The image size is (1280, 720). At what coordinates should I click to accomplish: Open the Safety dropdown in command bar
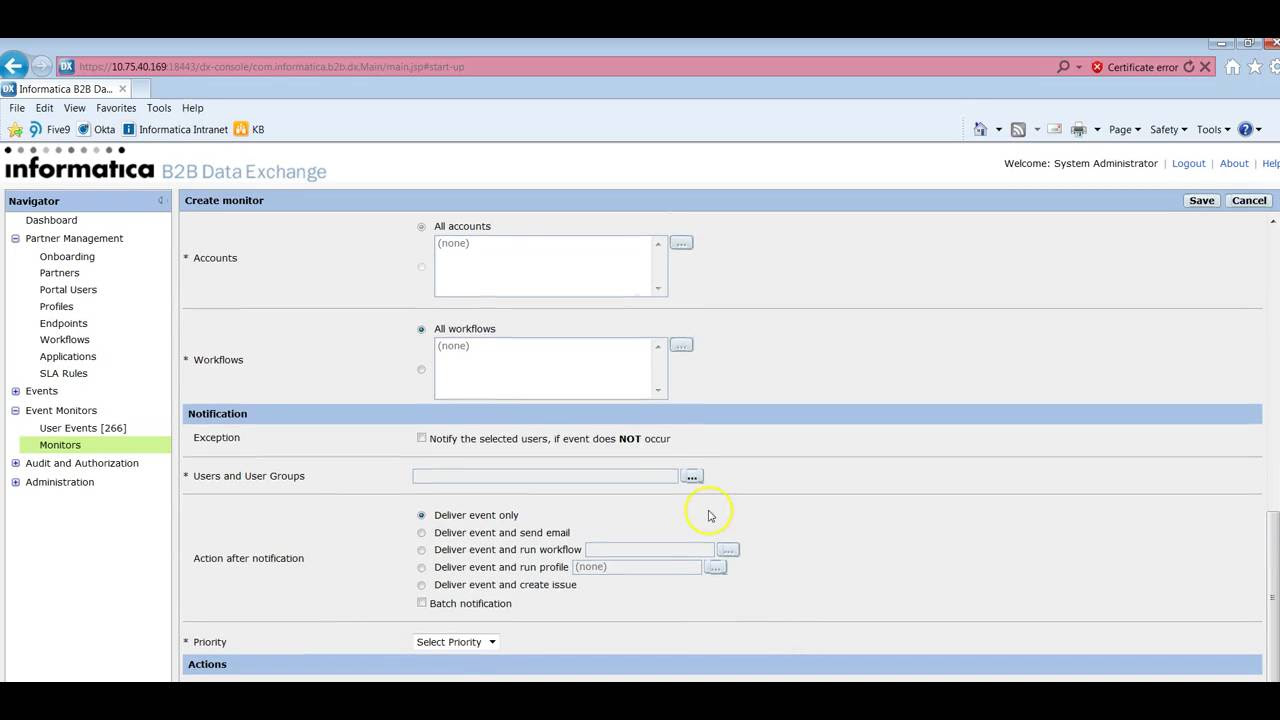tap(1168, 129)
